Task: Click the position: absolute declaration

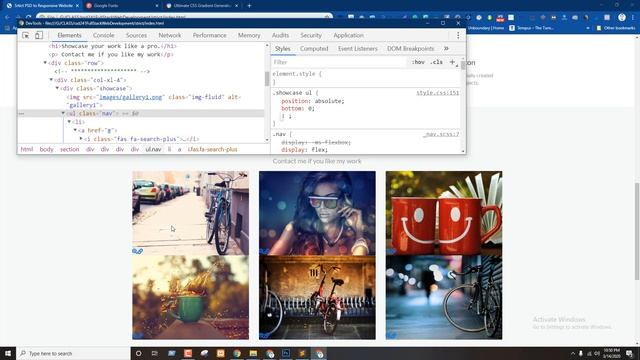Action: pyautogui.click(x=313, y=101)
